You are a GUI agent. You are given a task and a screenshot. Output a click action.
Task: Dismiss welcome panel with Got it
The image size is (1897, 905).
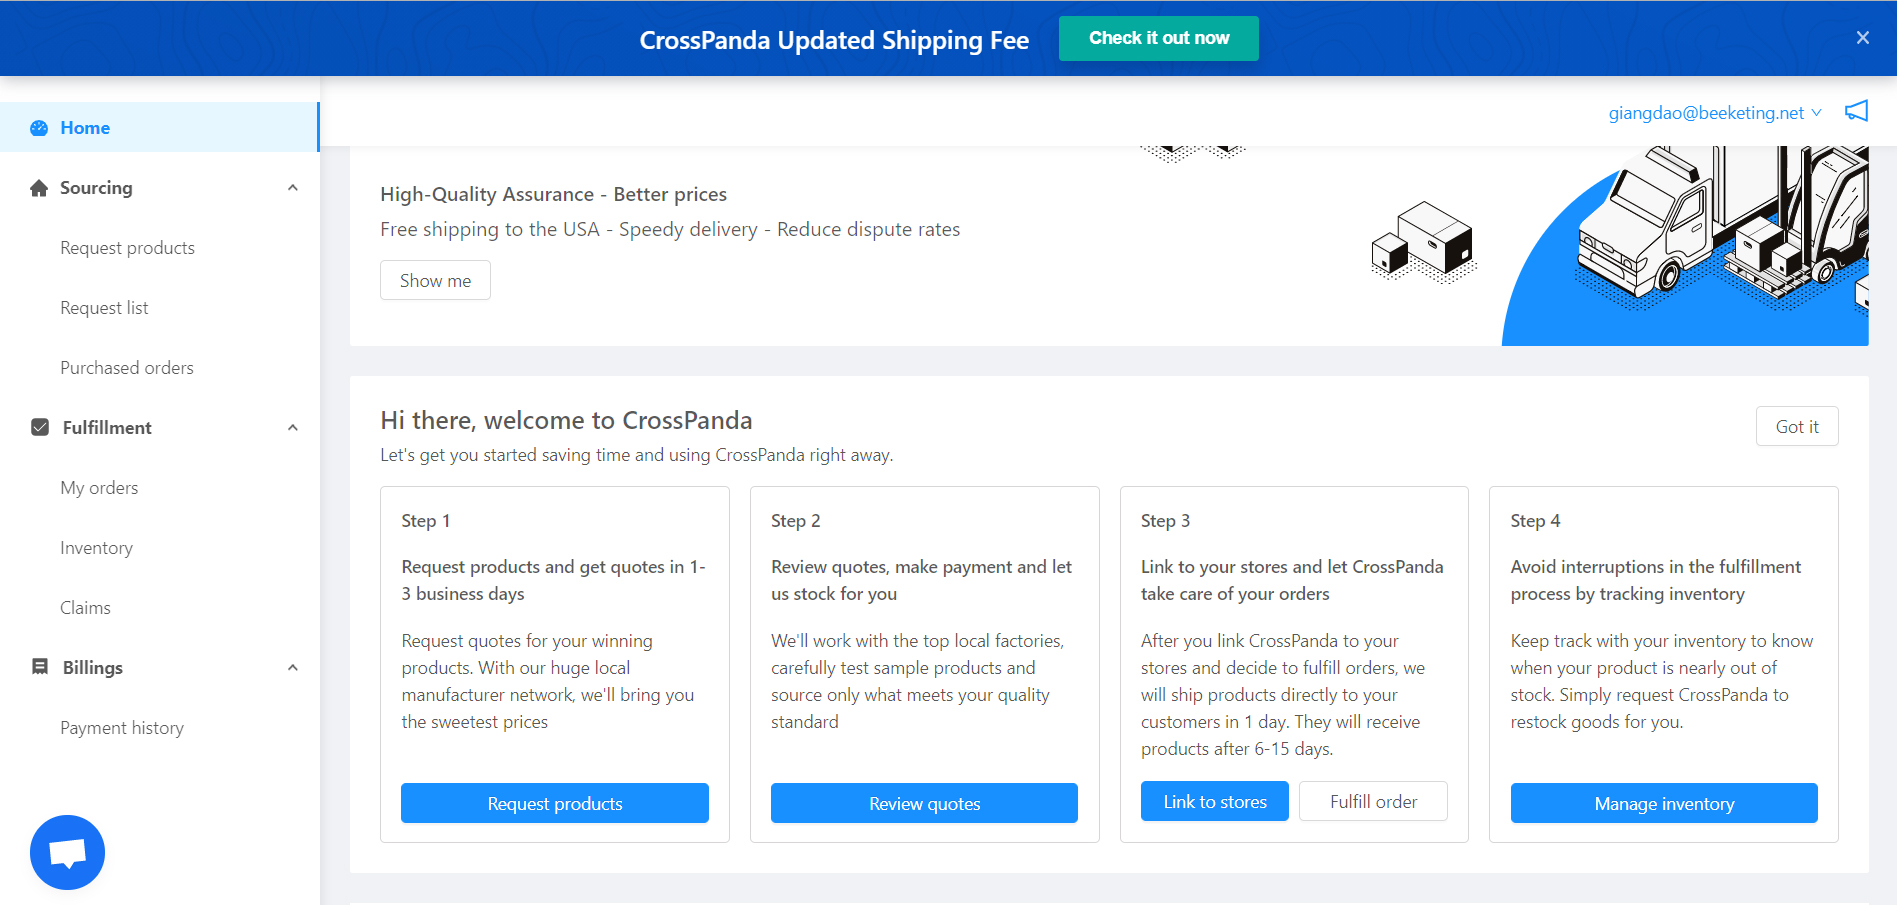(1796, 426)
